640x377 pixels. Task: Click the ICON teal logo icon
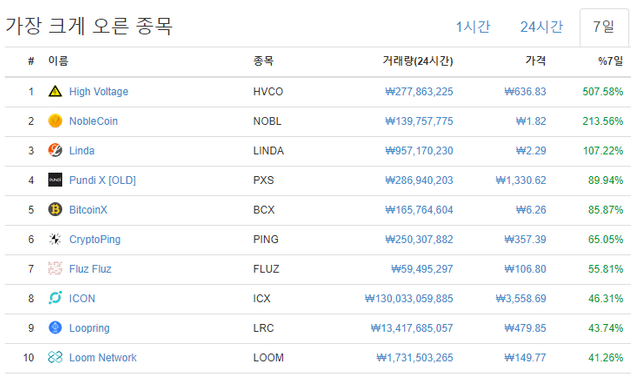click(55, 298)
